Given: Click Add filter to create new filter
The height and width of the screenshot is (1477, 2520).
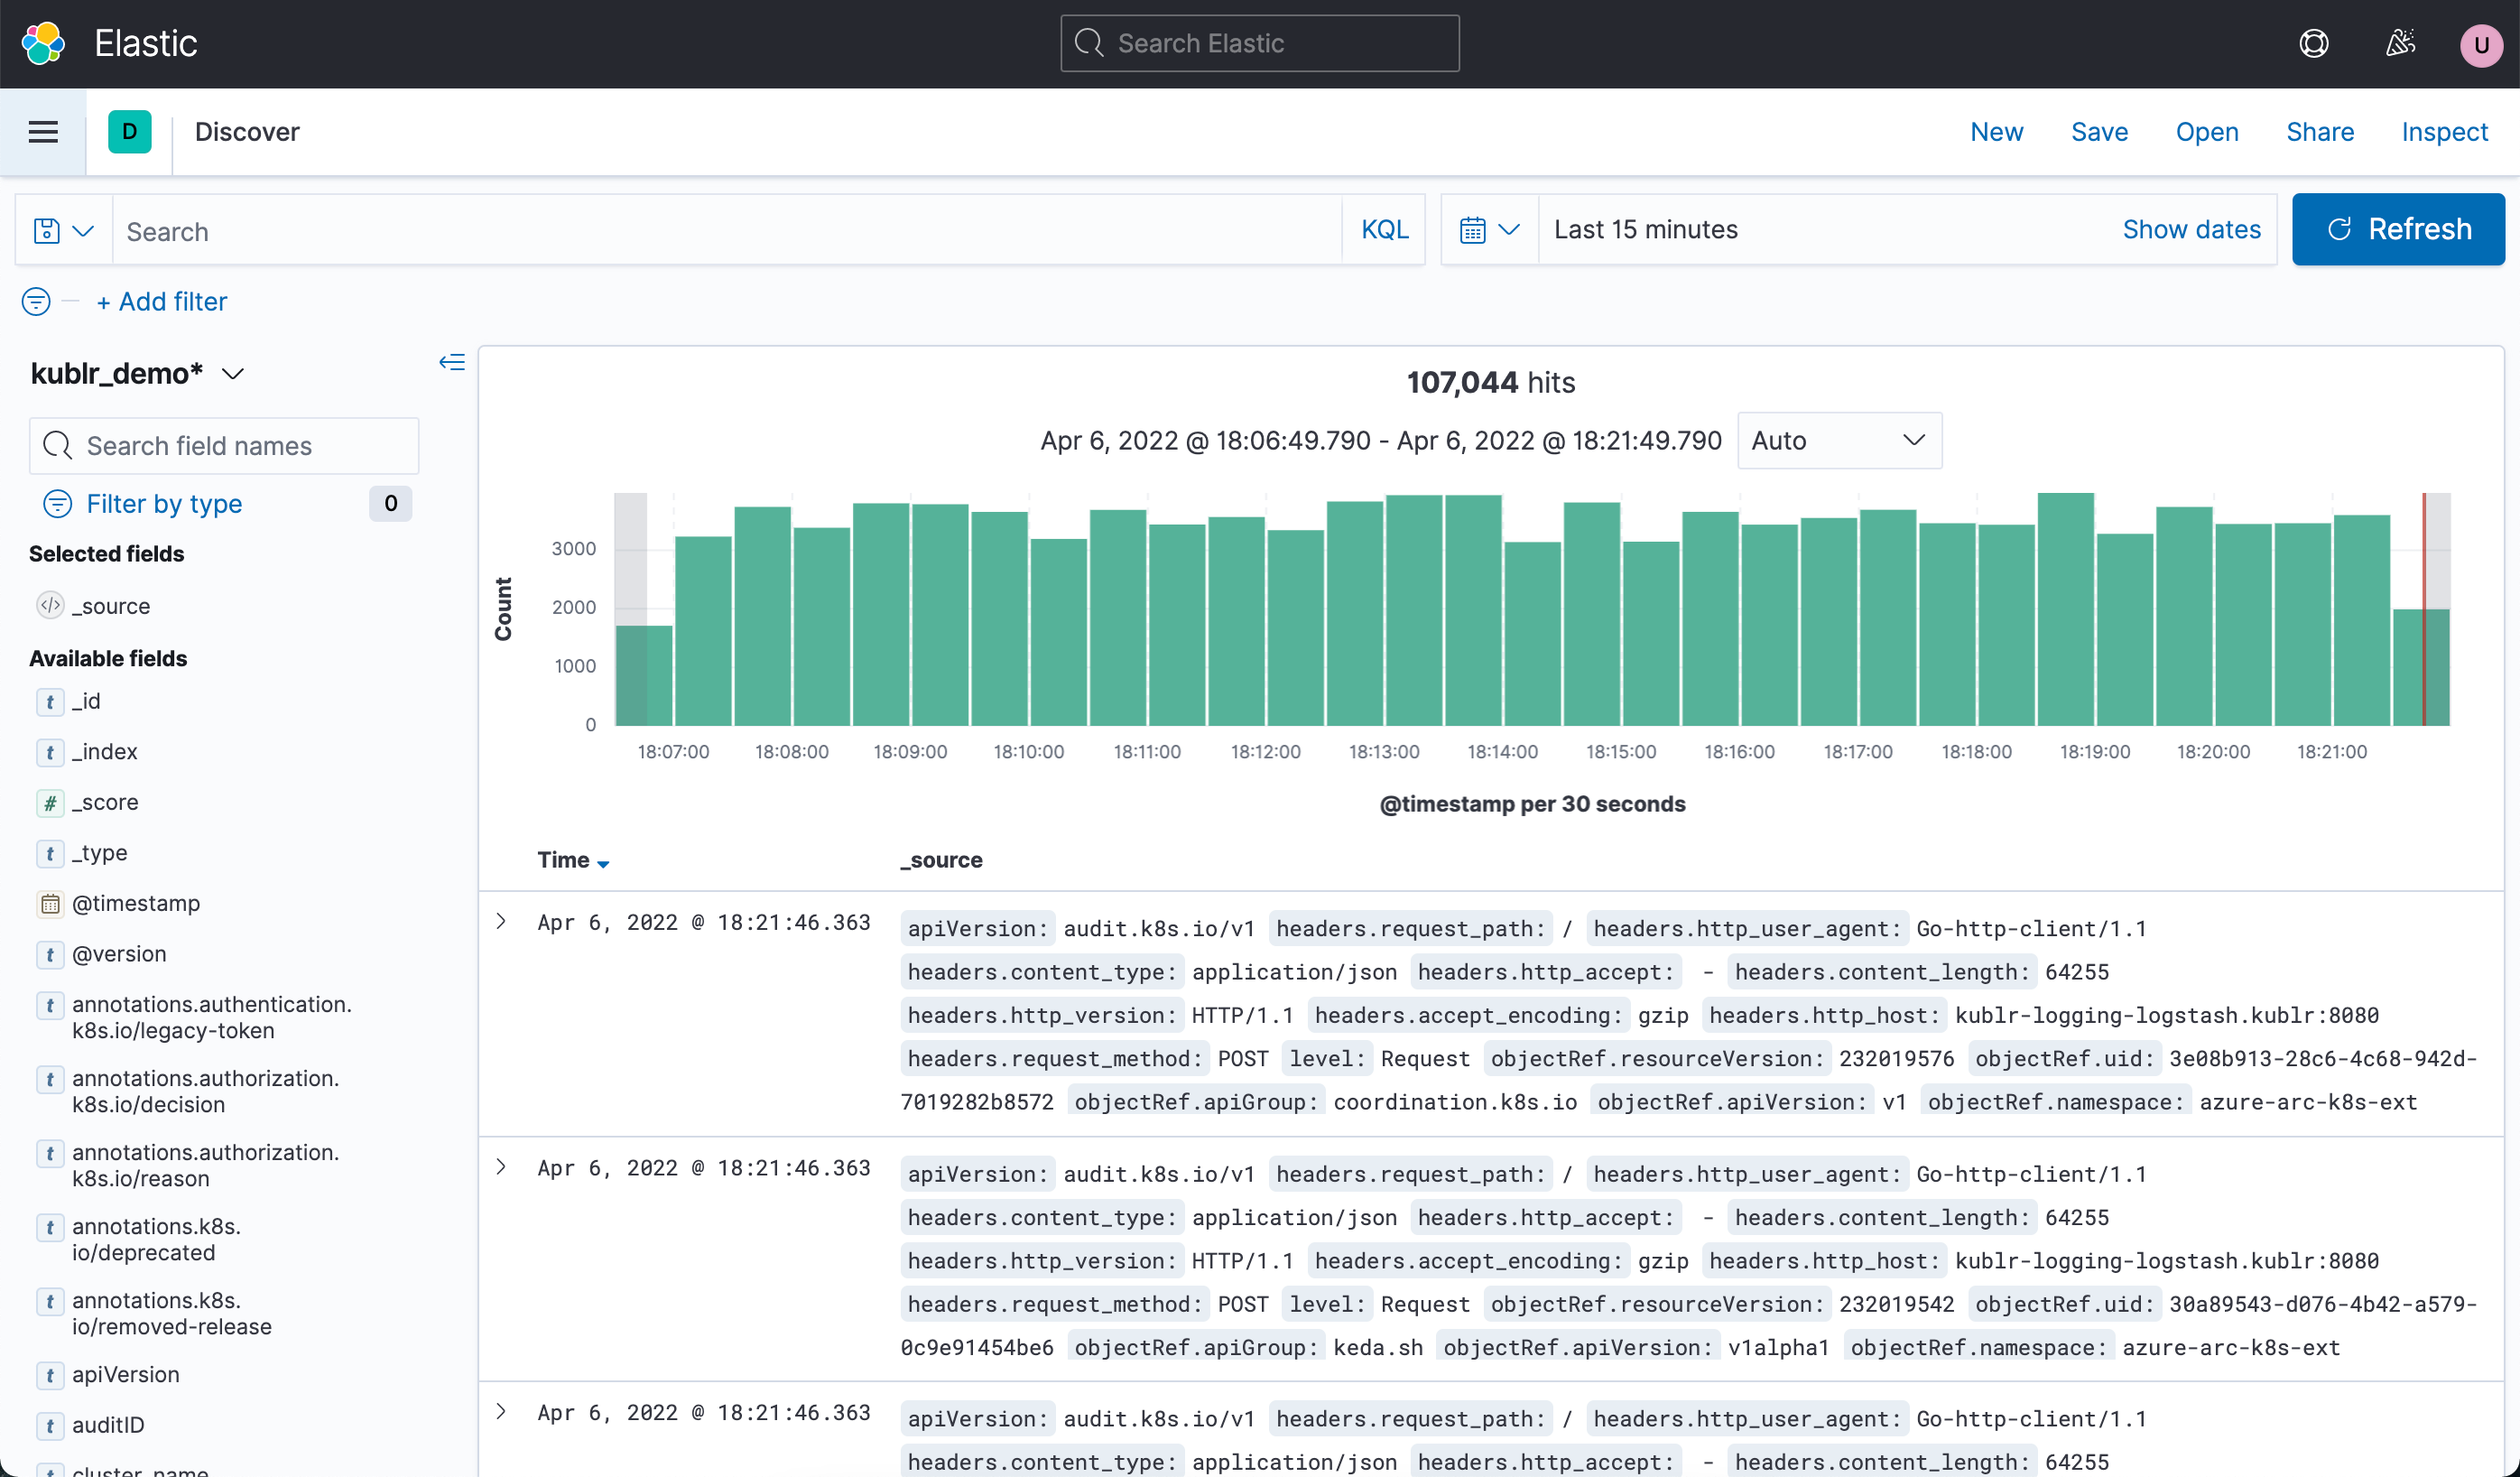Looking at the screenshot, I should pos(162,301).
